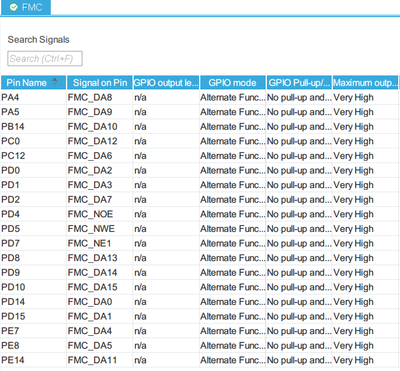Click the GPIO Pull-up column header
Image resolution: width=400 pixels, height=371 pixels.
tap(299, 83)
